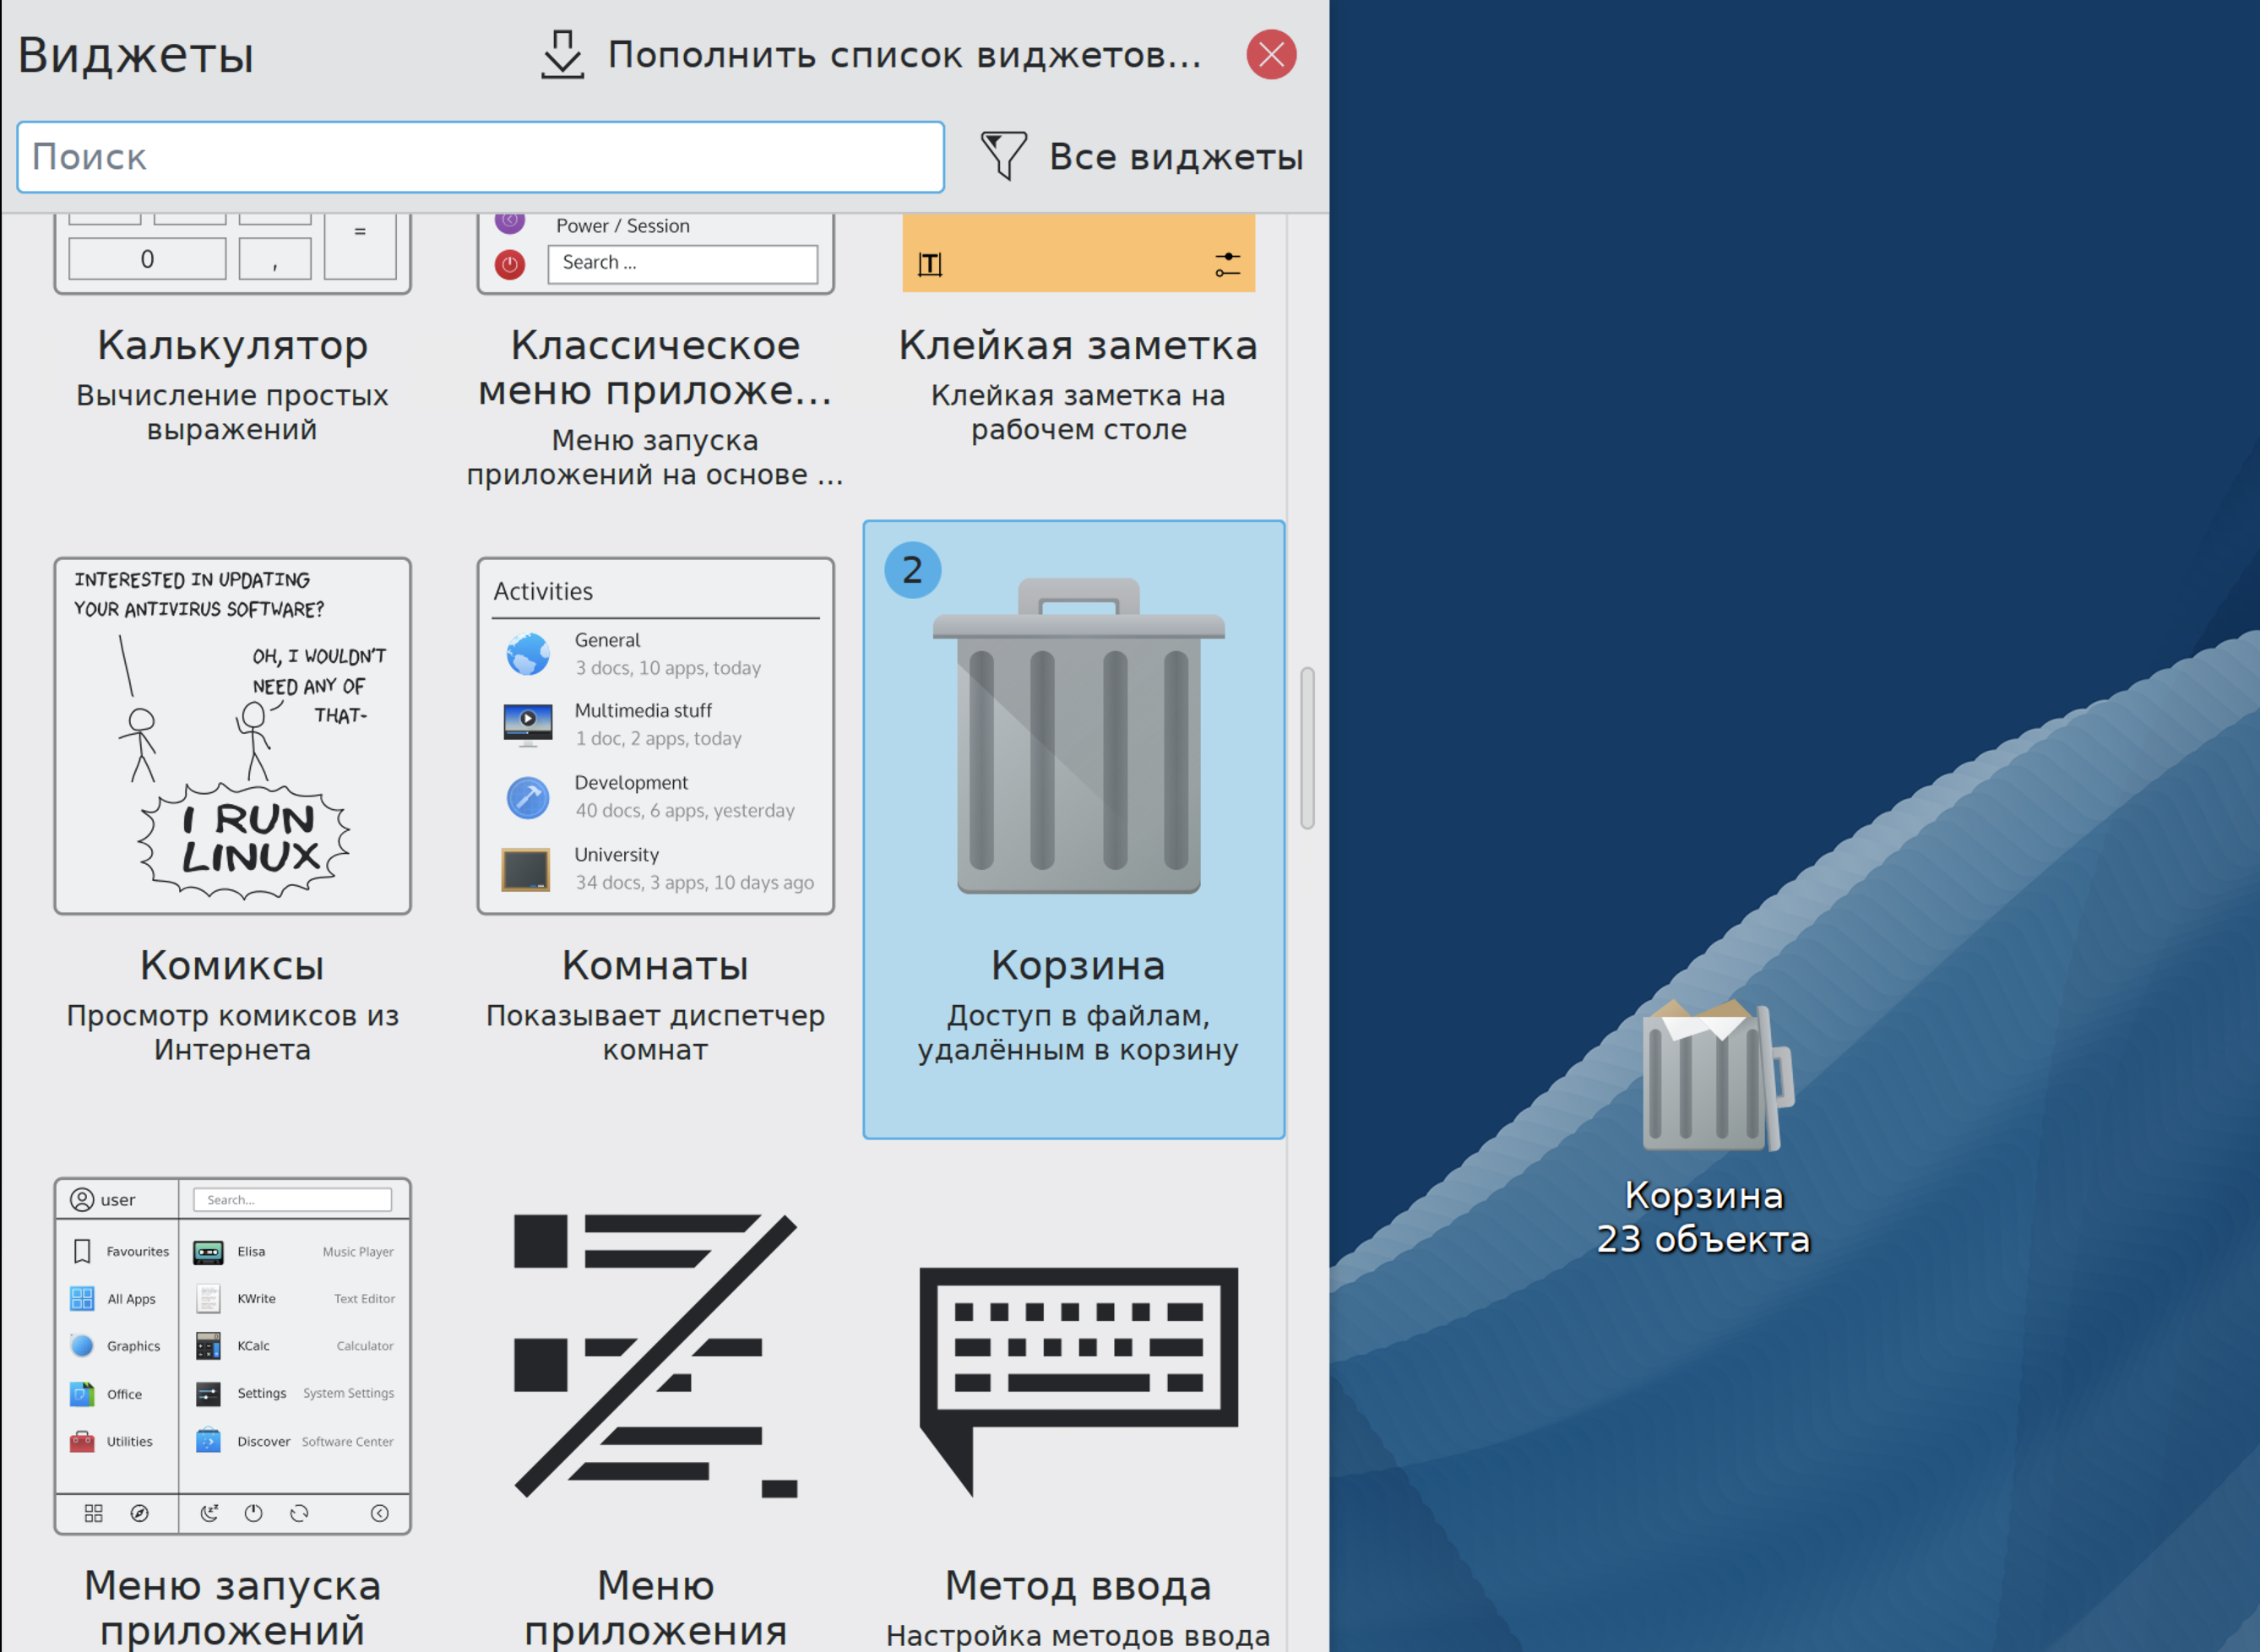The width and height of the screenshot is (2260, 1652).
Task: Click the Калькулятор widget title
Action: (232, 345)
